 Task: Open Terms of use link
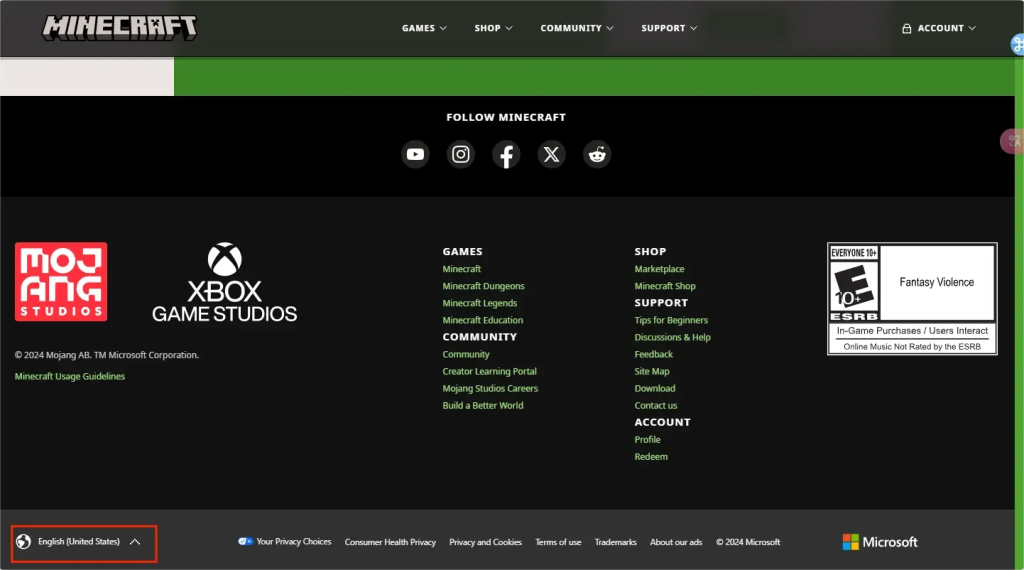[558, 542]
